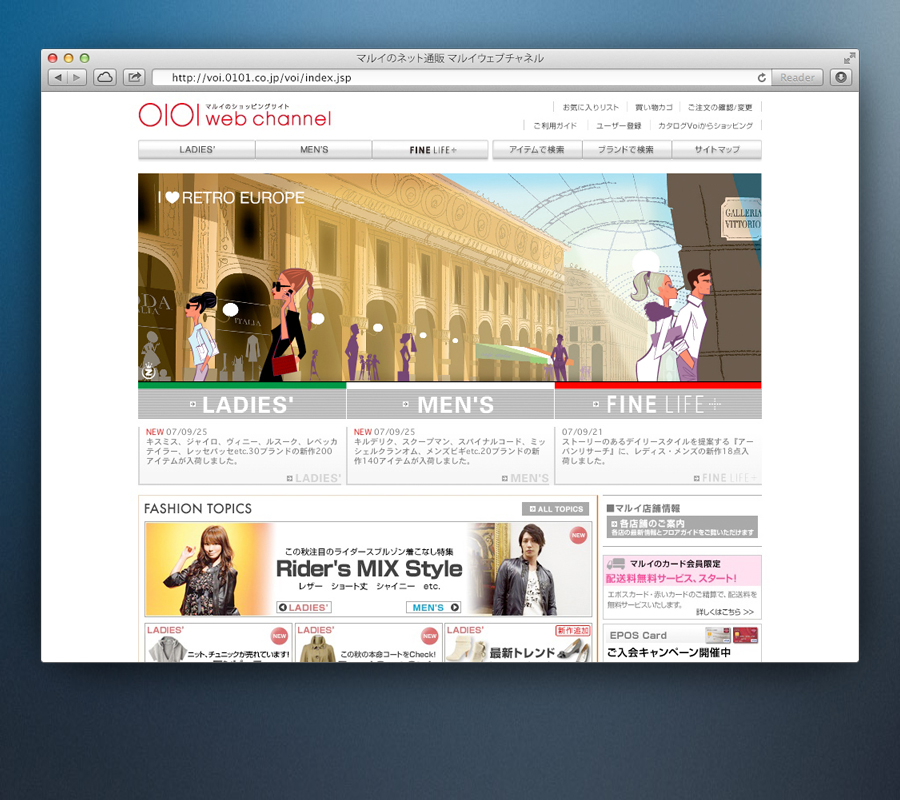Click the Safari back arrow button
The height and width of the screenshot is (800, 900).
pos(57,77)
